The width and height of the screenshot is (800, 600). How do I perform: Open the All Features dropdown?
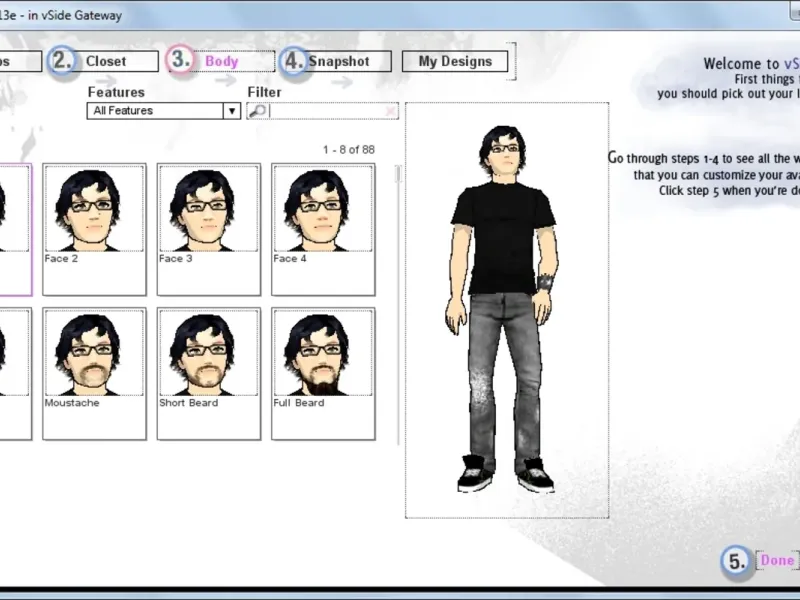click(163, 111)
